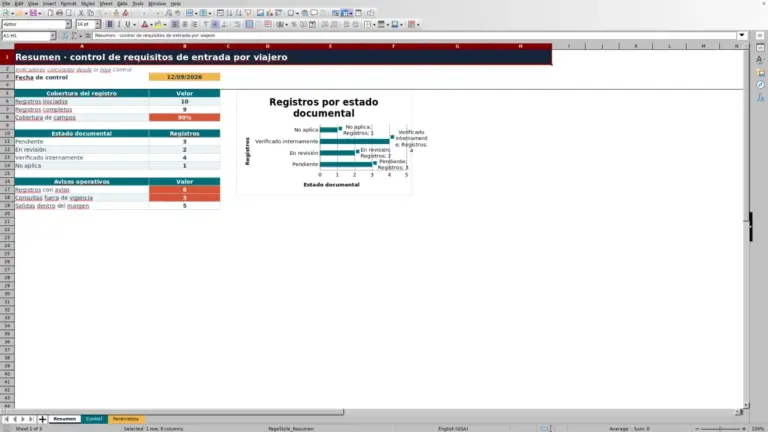Open the sidebar Gallery panel icon

pos(760,72)
